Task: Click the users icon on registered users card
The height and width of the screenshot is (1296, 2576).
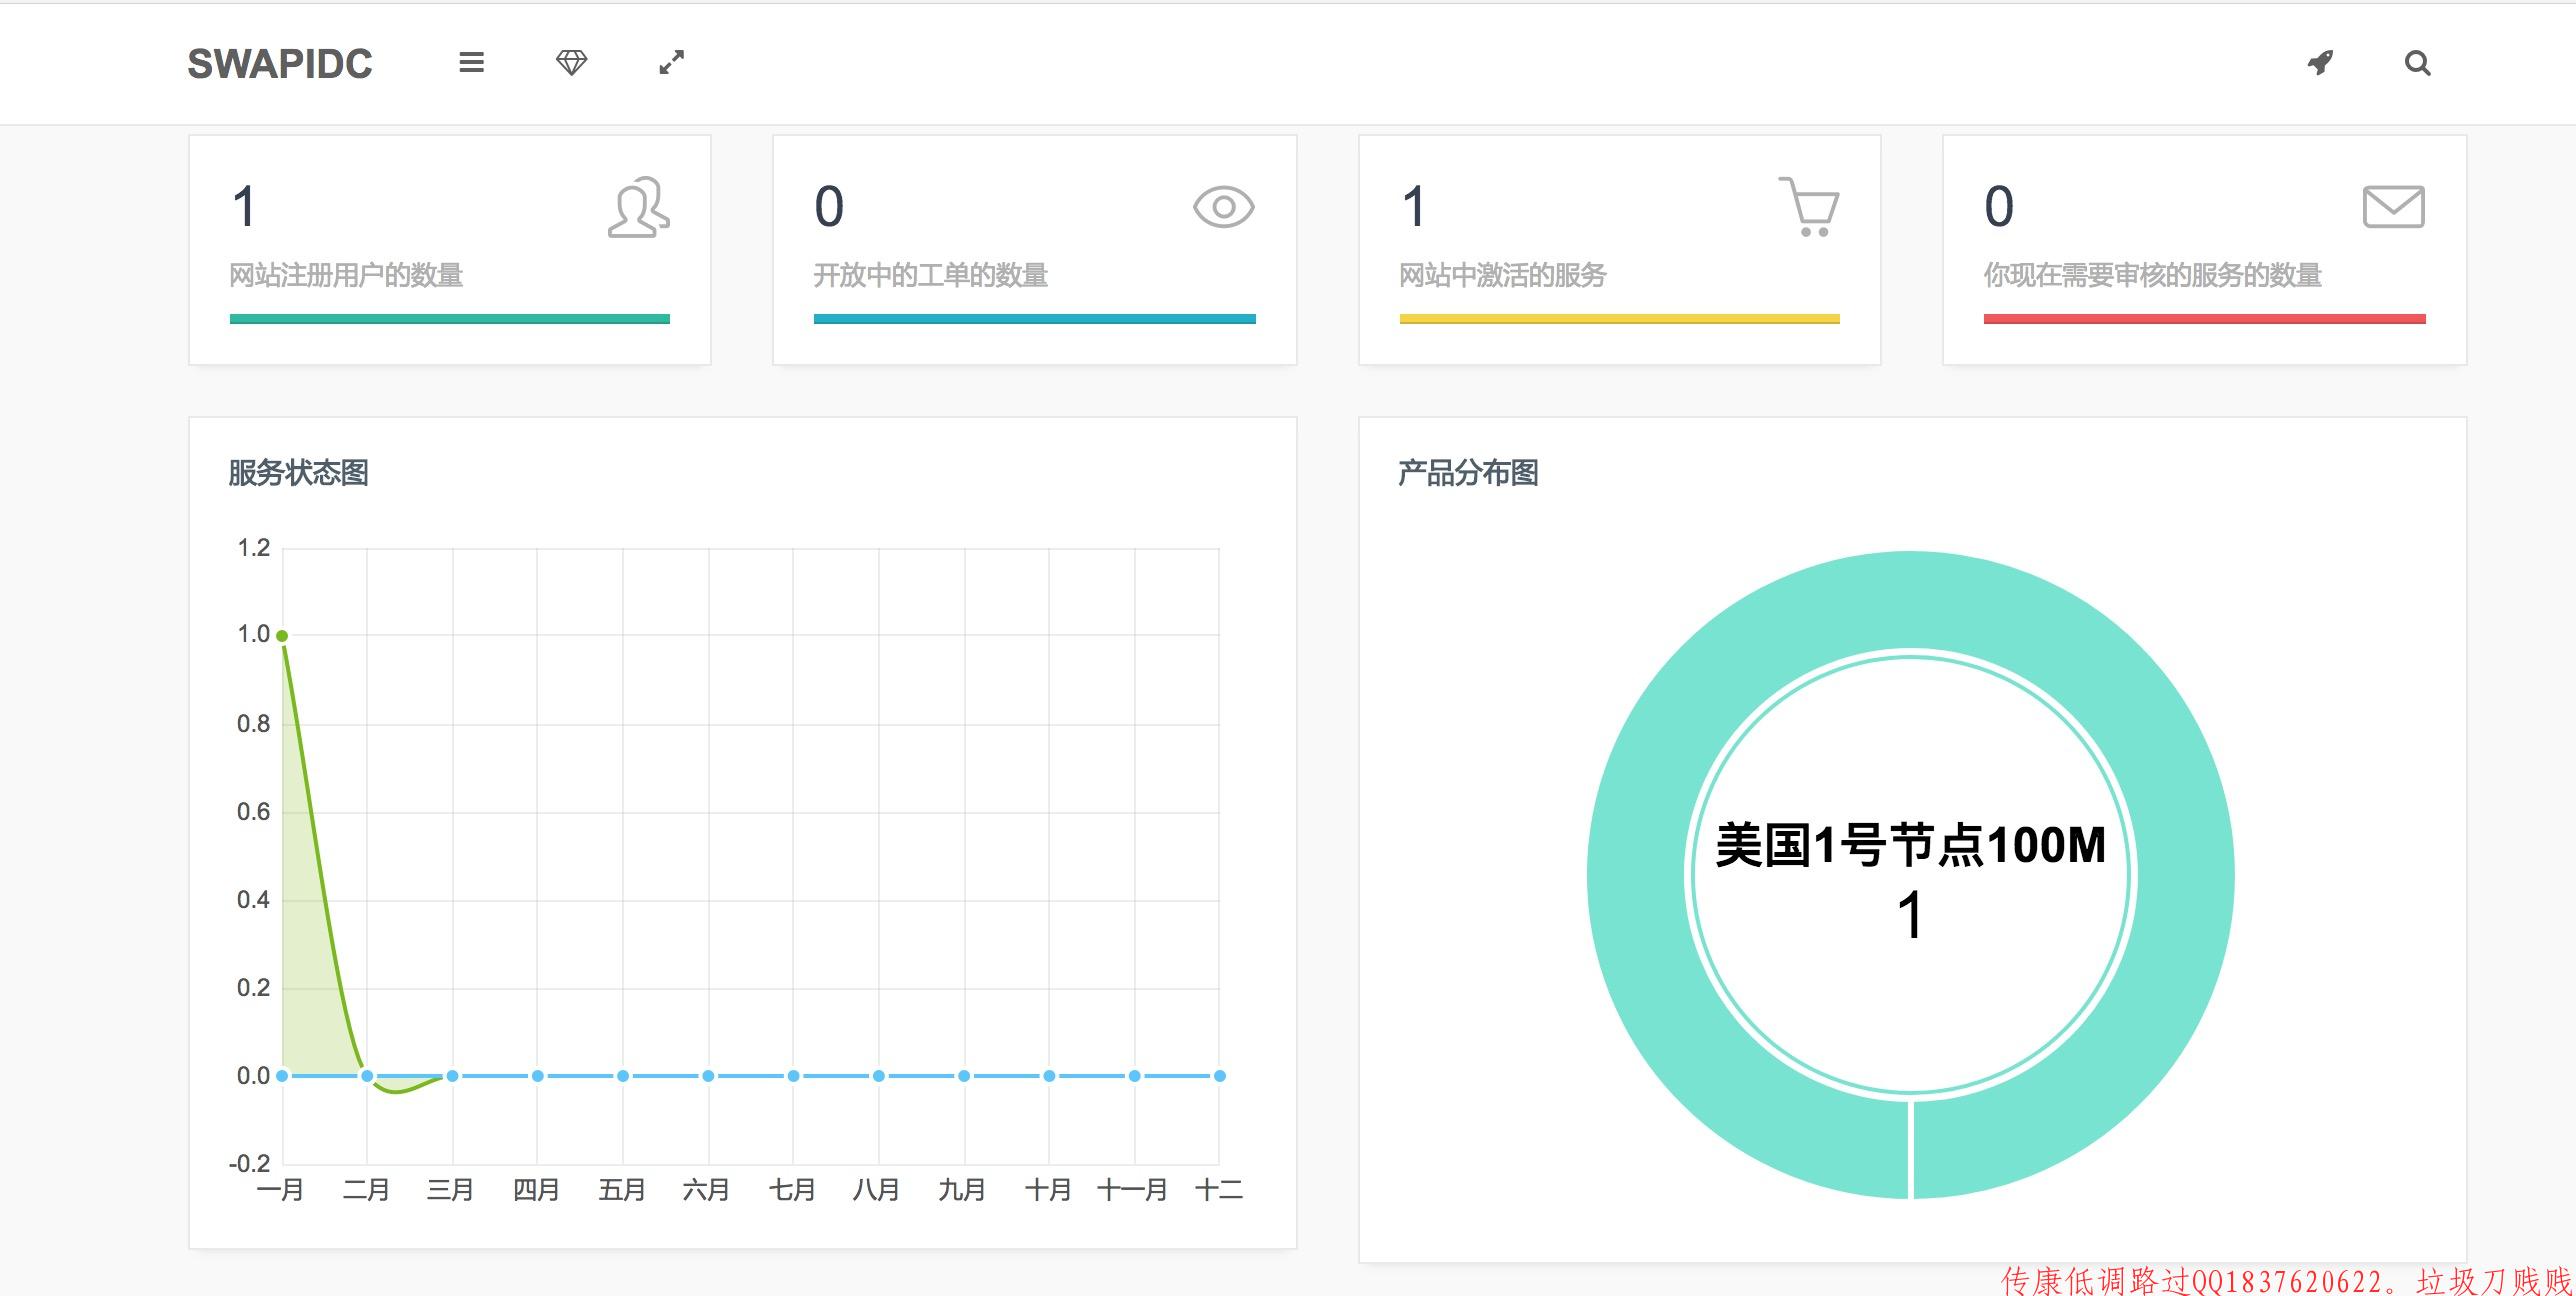Action: coord(639,207)
